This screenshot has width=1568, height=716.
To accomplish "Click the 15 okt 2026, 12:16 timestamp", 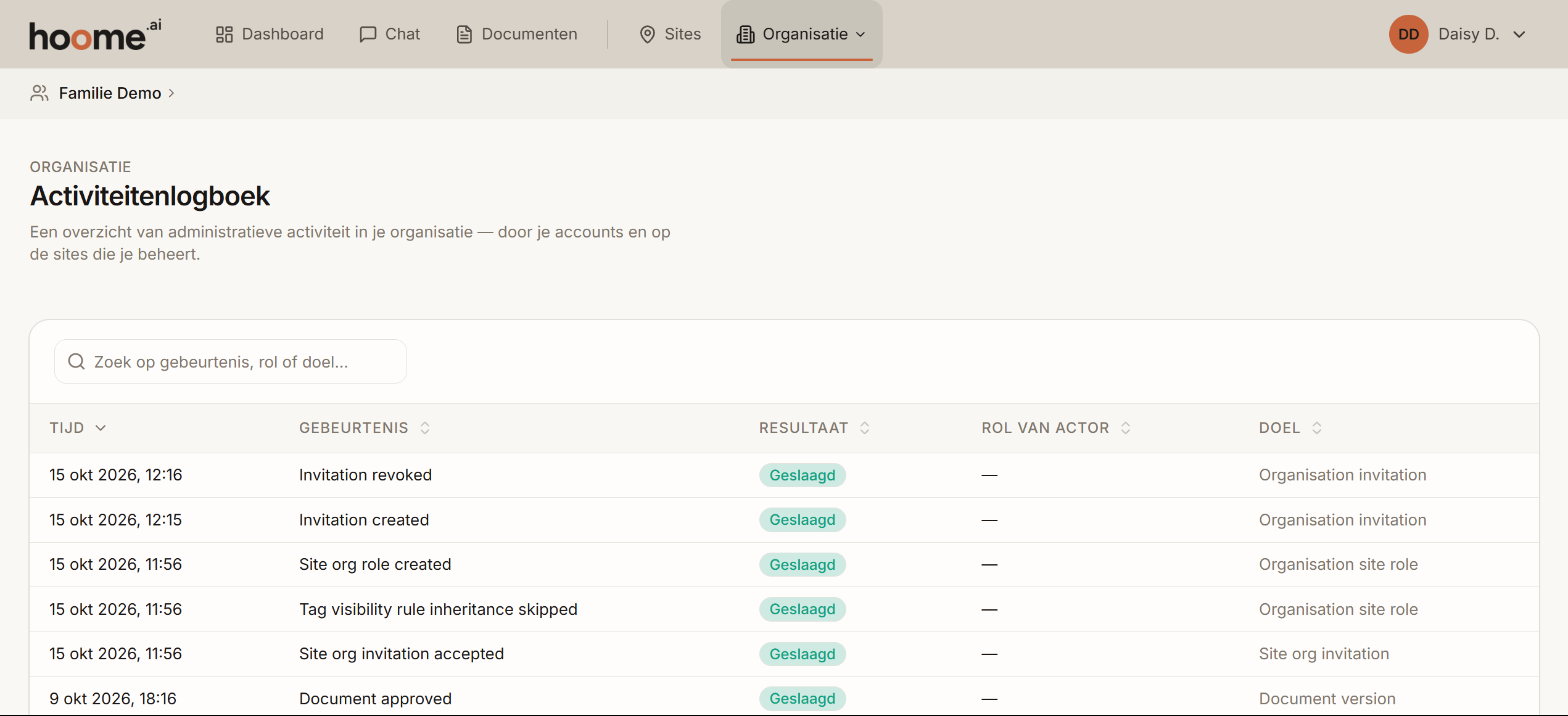I will tap(116, 475).
